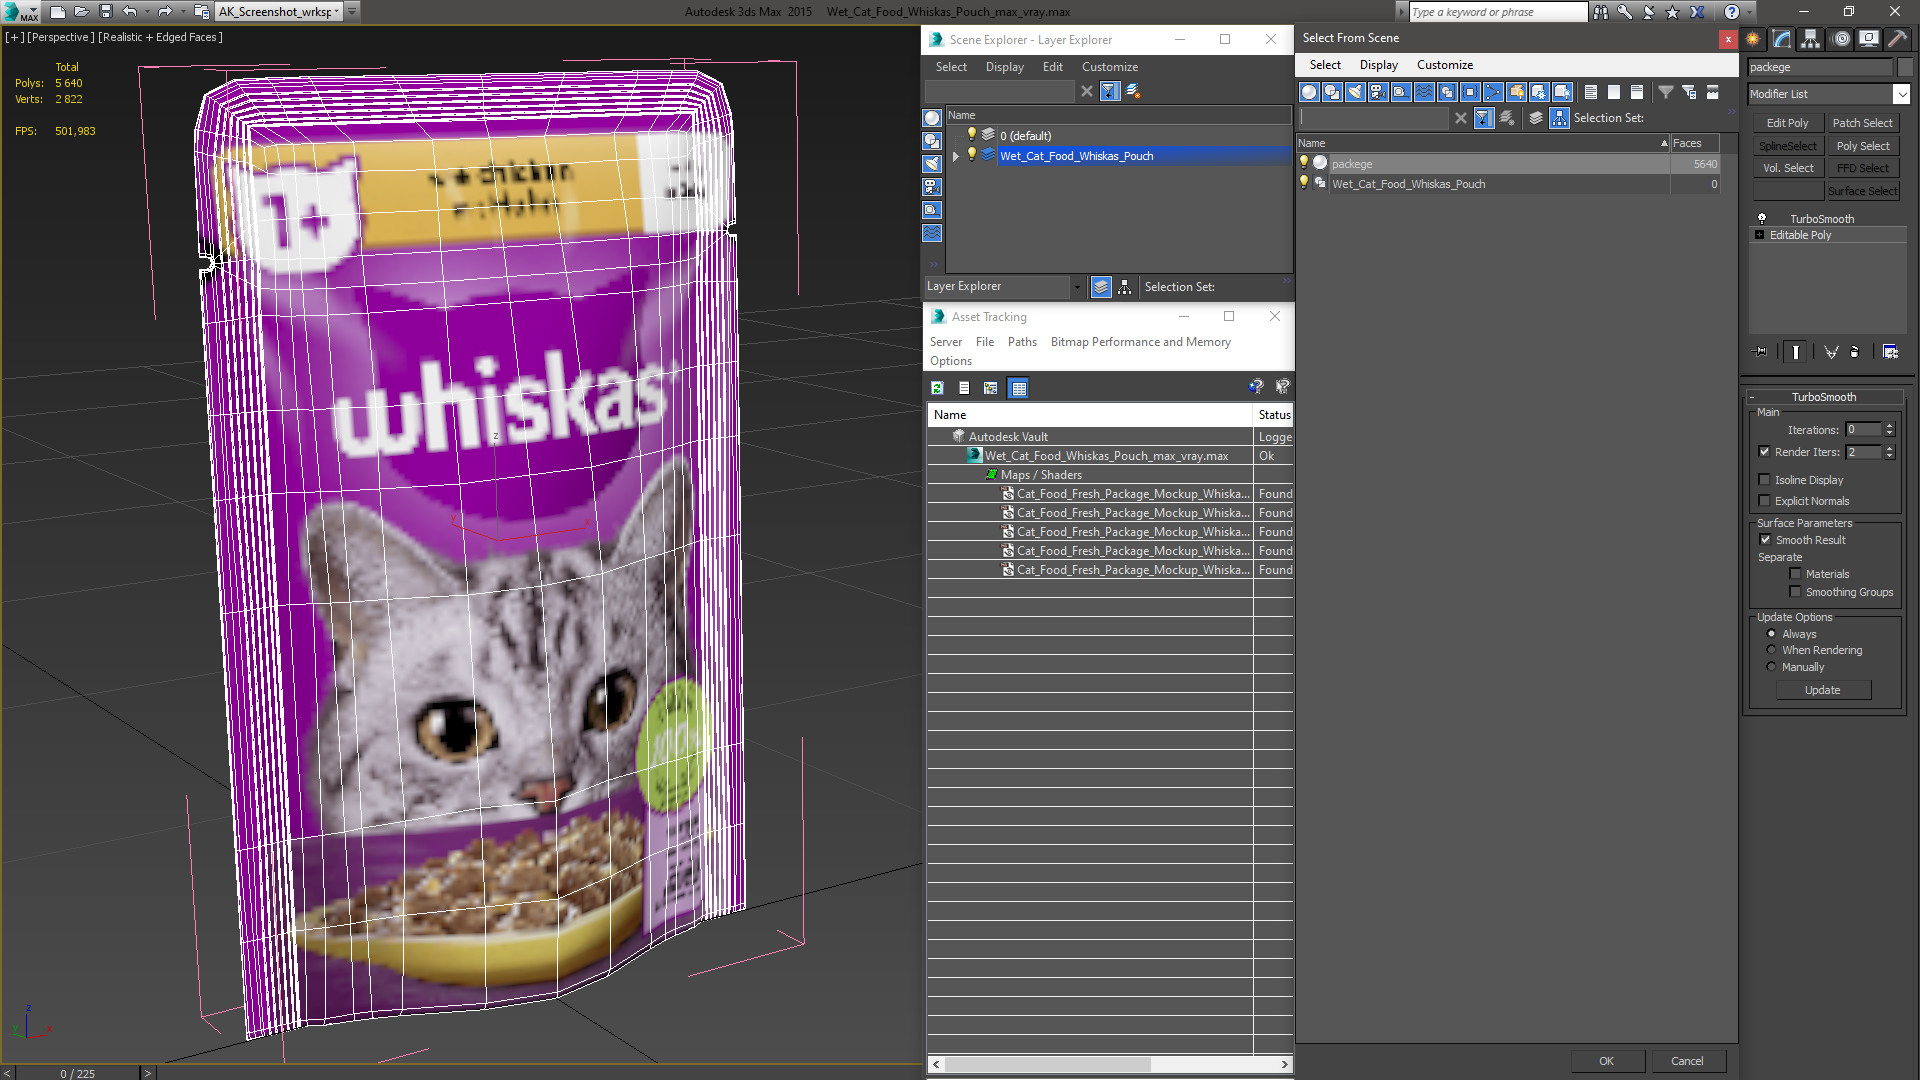Create a new scene with New icon
Image resolution: width=1920 pixels, height=1080 pixels.
point(58,12)
